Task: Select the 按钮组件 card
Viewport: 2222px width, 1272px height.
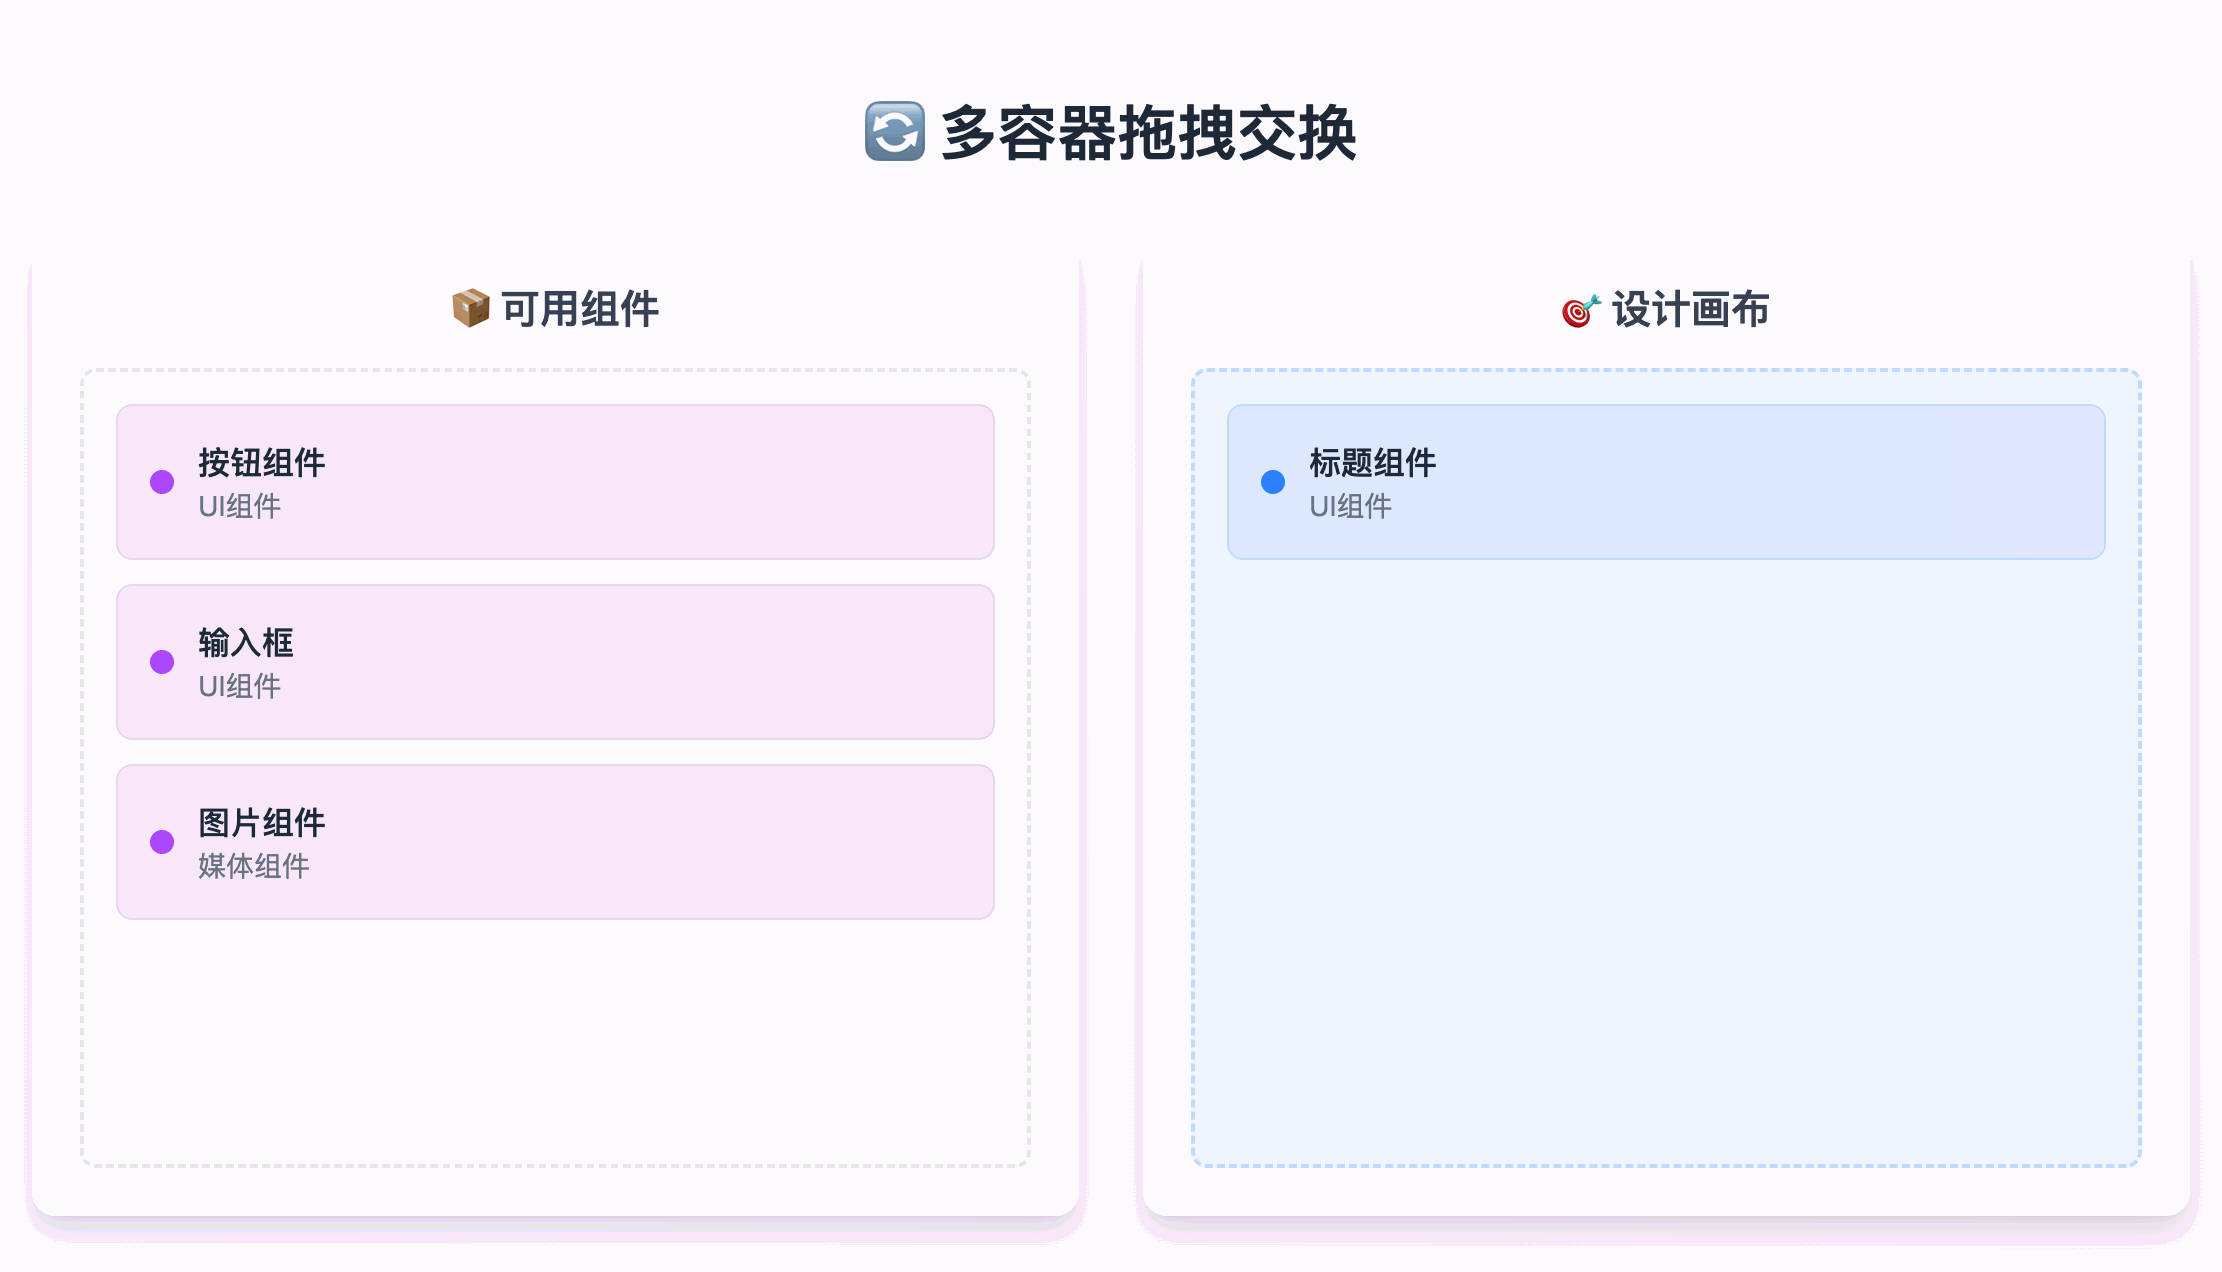Action: [x=555, y=482]
